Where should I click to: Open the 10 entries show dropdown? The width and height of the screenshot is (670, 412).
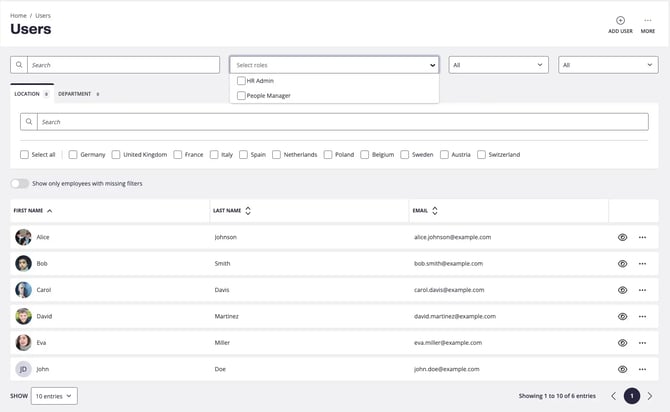tap(54, 396)
